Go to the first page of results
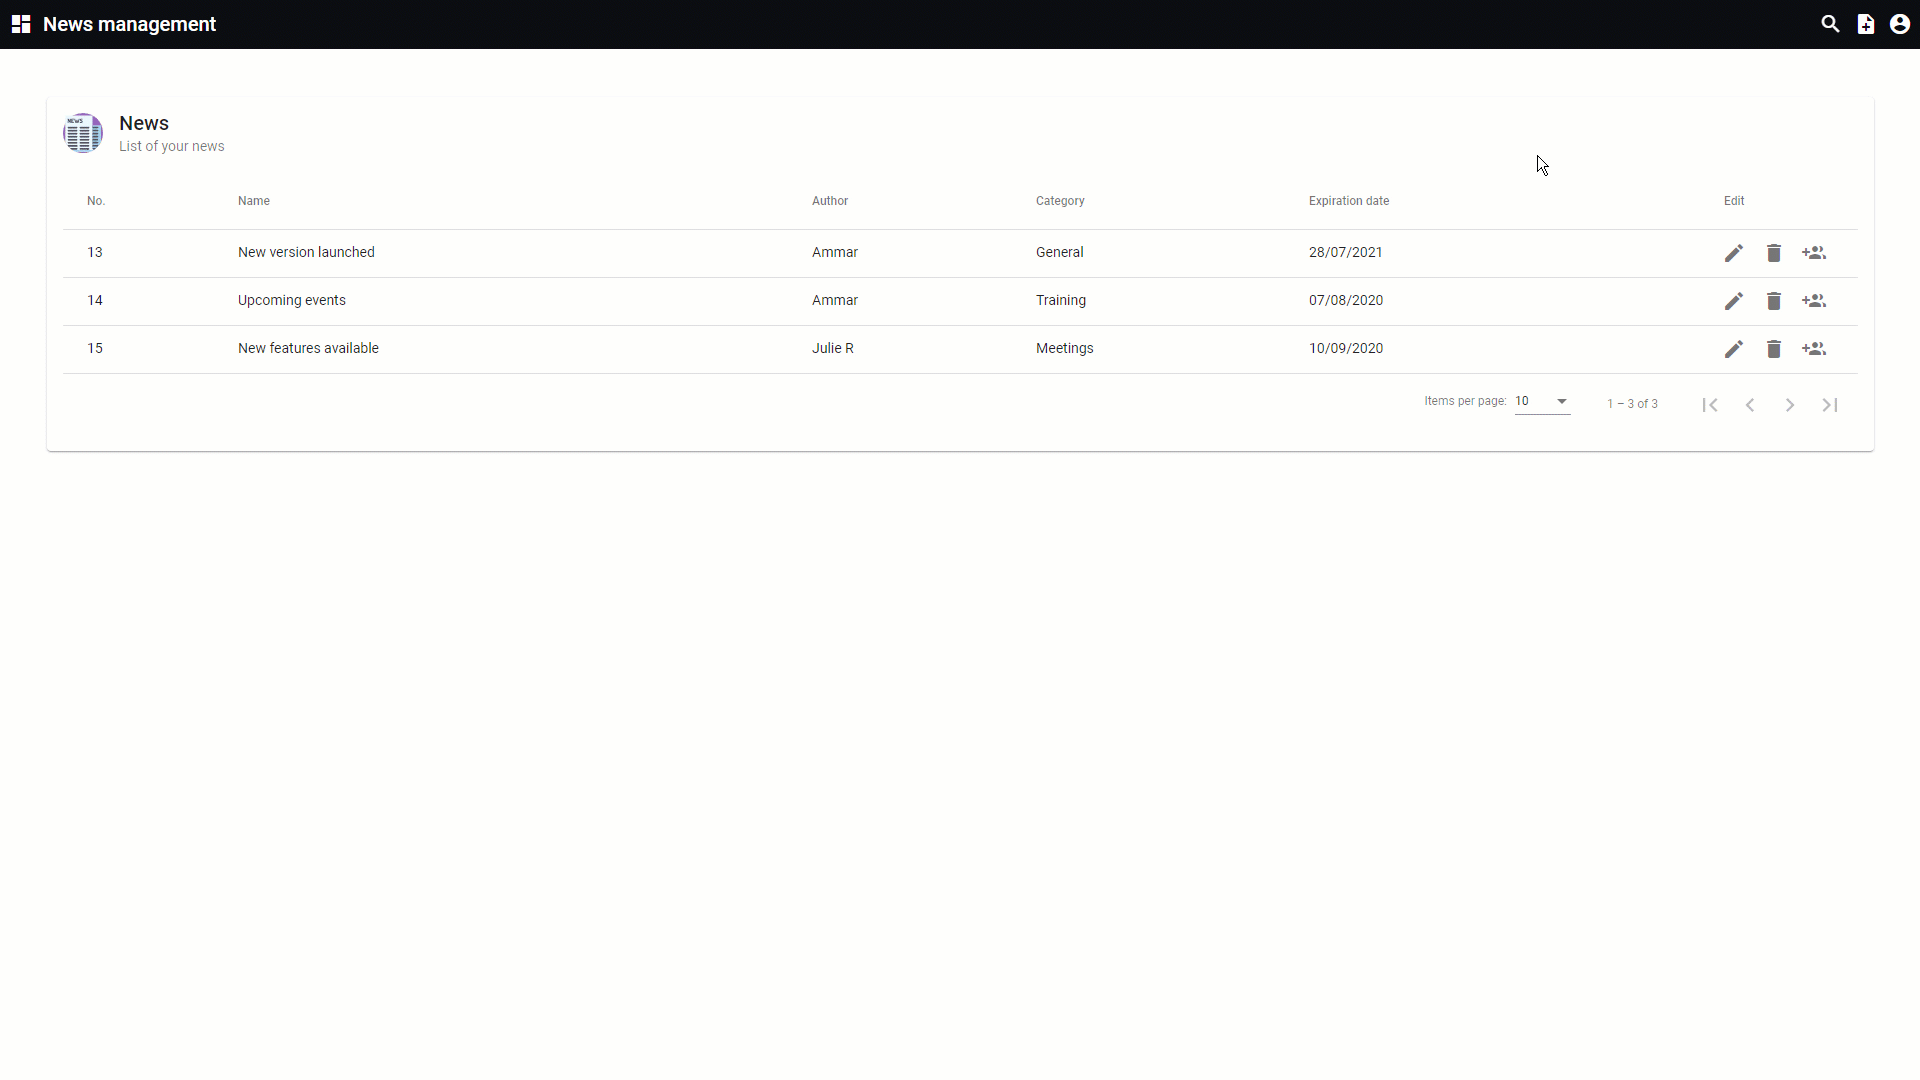 pyautogui.click(x=1710, y=405)
